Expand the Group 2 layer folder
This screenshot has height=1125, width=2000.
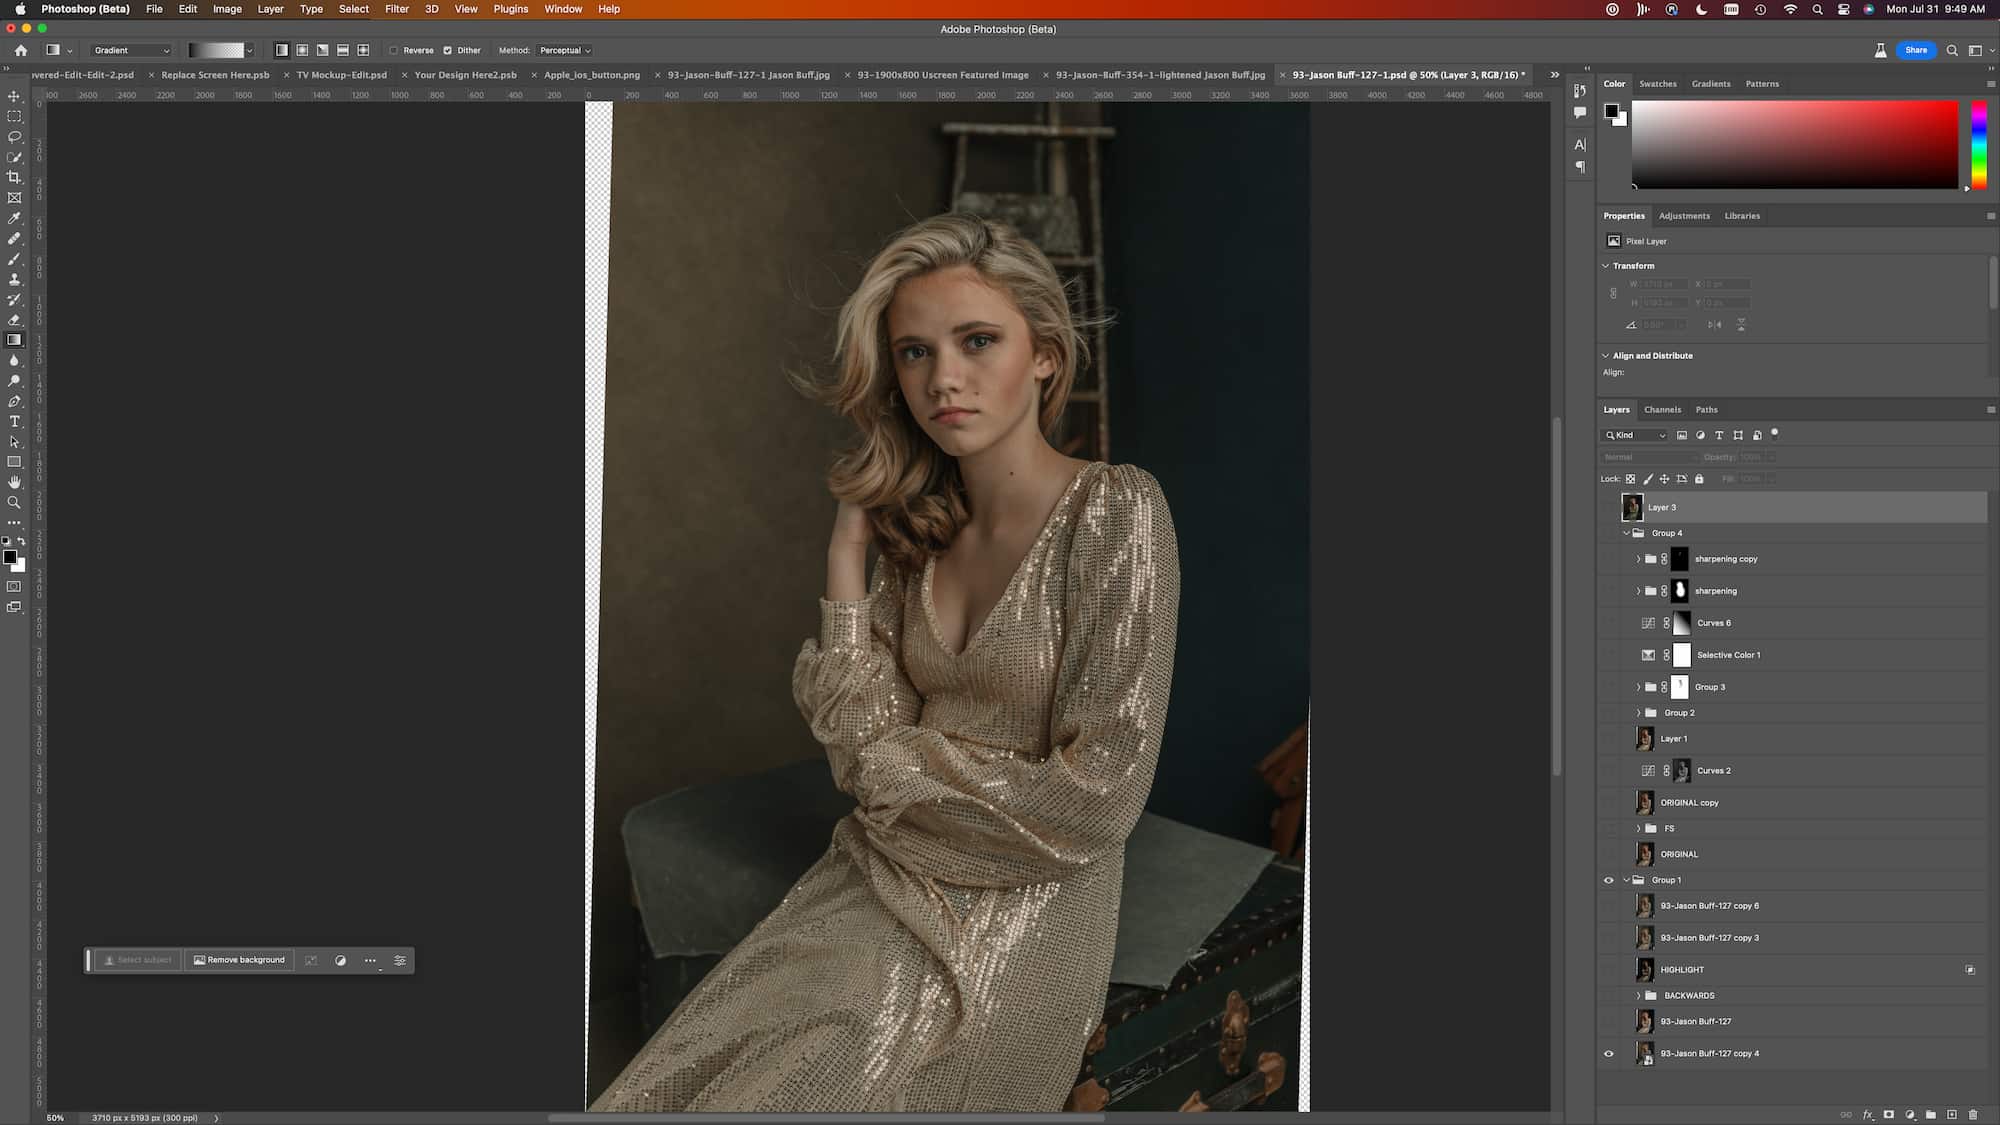pos(1639,713)
